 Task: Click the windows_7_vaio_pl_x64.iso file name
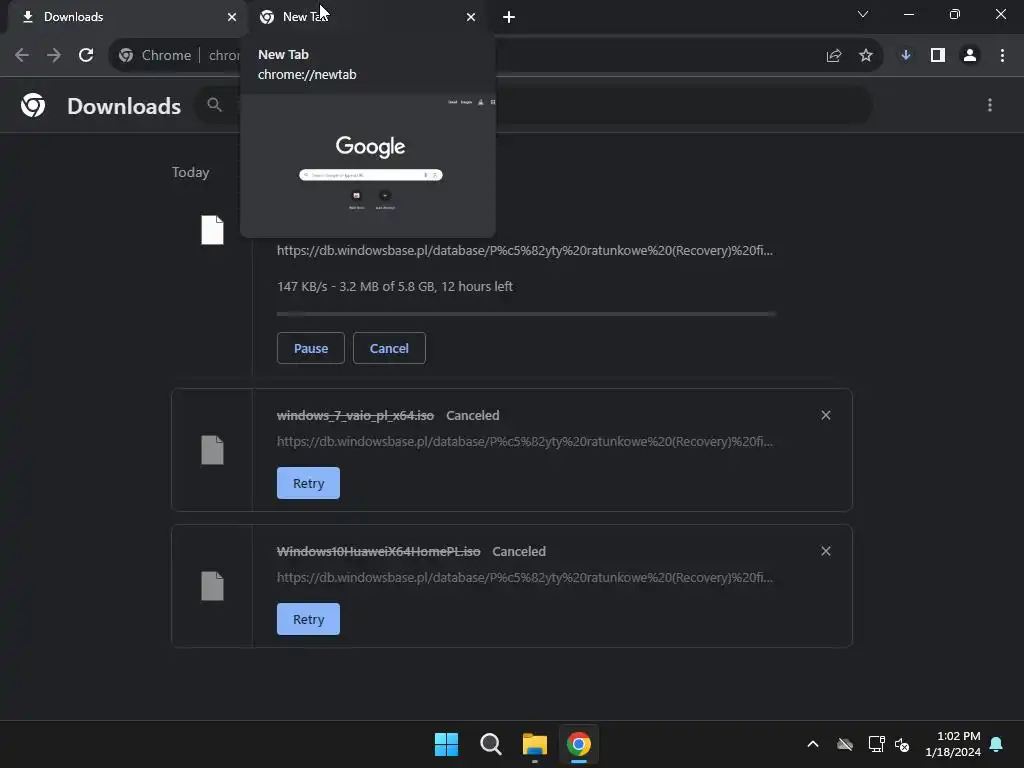click(x=355, y=415)
